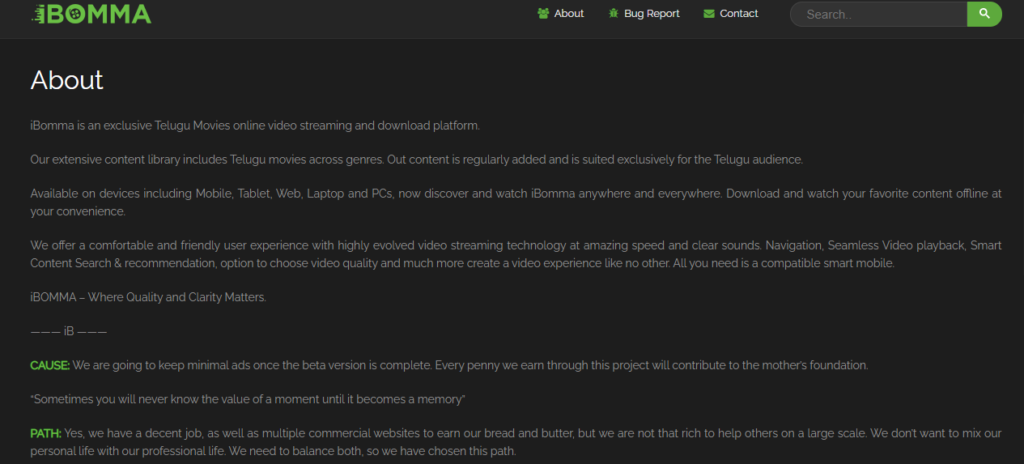Image resolution: width=1024 pixels, height=464 pixels.
Task: Click the envelope icon beside Contact
Action: pos(709,14)
